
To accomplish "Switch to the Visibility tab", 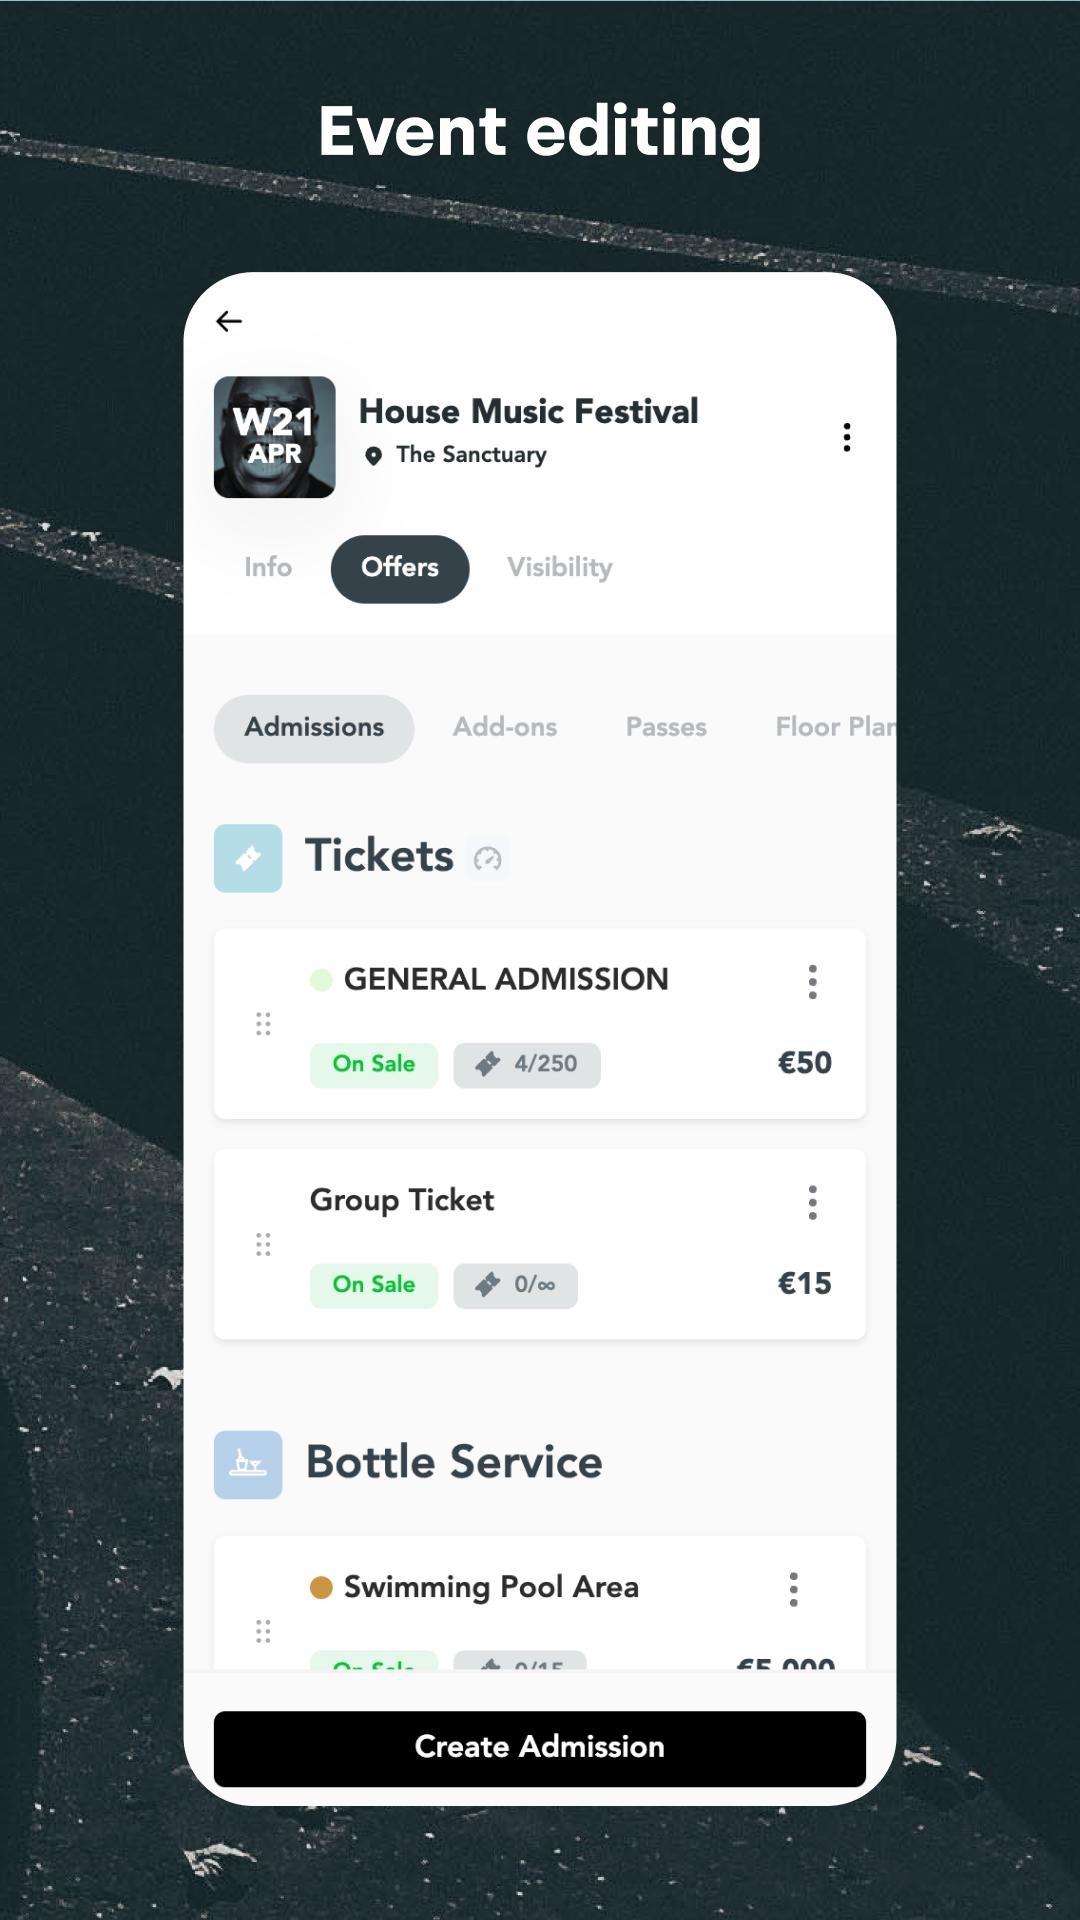I will [560, 567].
